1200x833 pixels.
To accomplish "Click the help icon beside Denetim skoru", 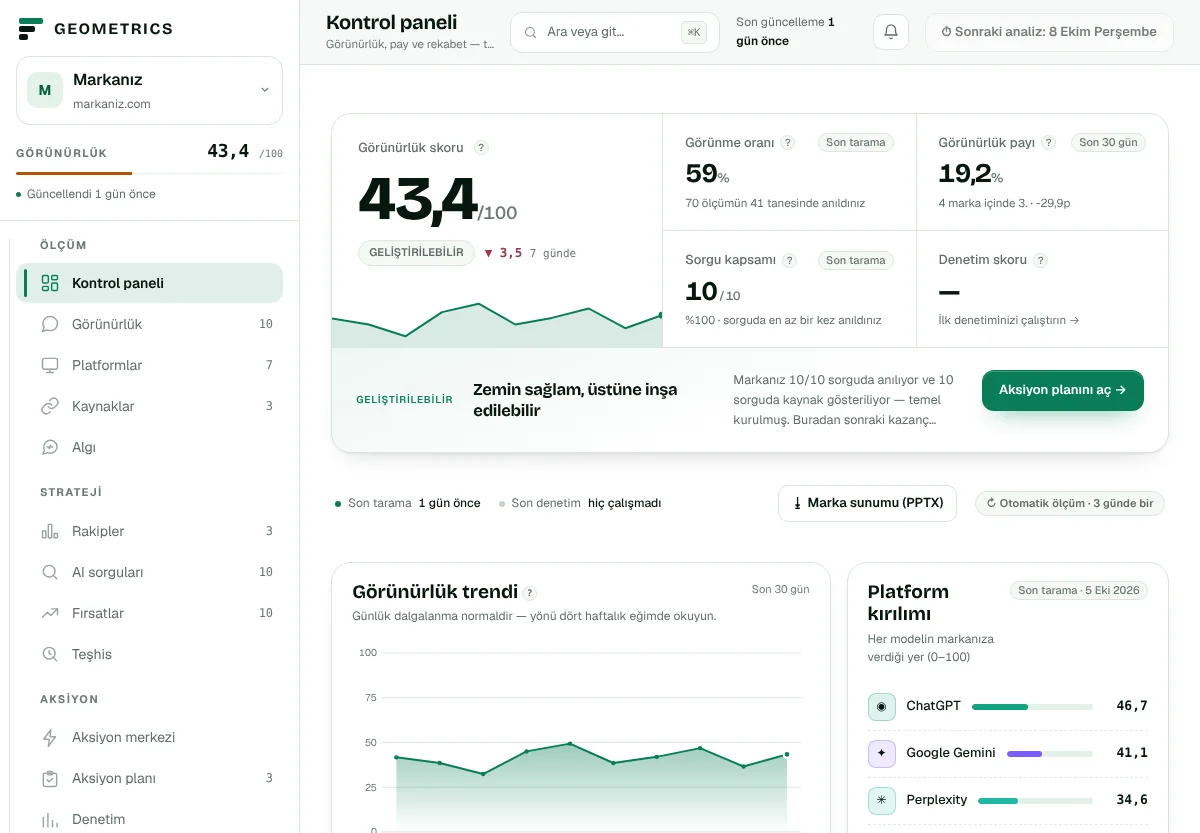I will (x=1040, y=260).
